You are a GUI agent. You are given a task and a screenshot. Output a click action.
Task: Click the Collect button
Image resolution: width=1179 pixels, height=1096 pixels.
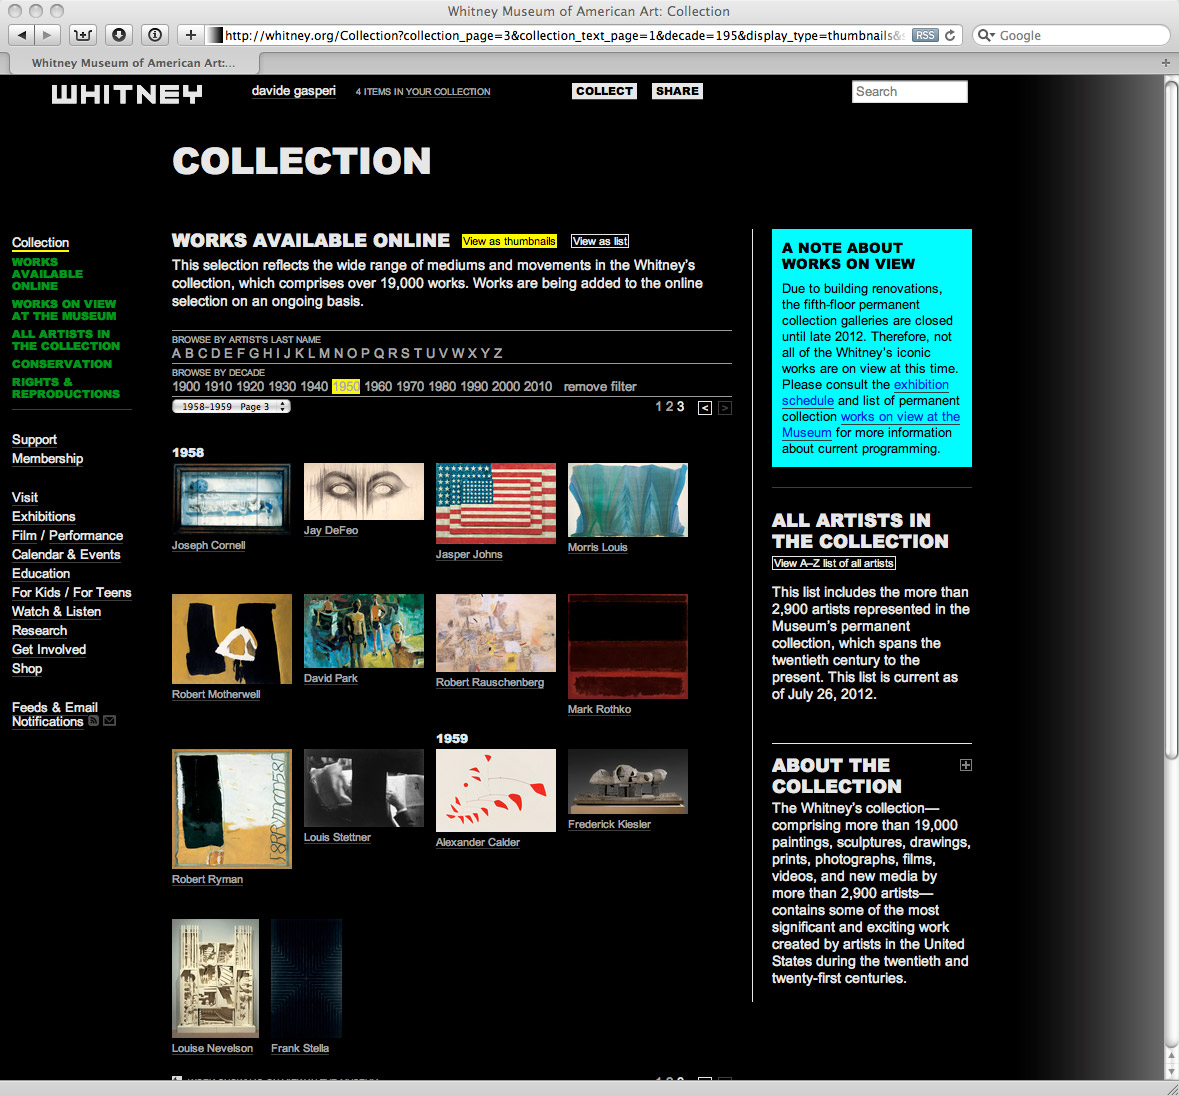[x=605, y=91]
